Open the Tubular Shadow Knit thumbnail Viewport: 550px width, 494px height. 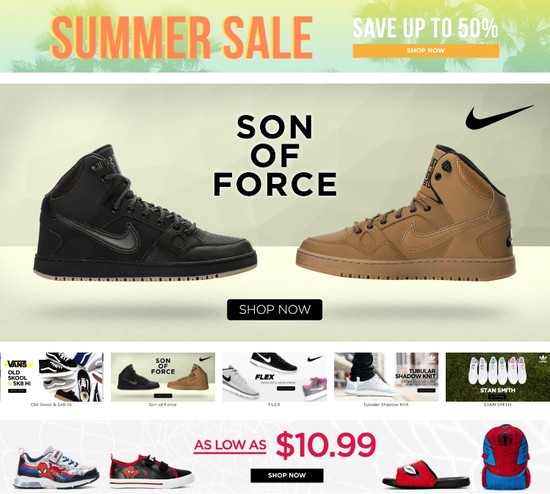386,377
